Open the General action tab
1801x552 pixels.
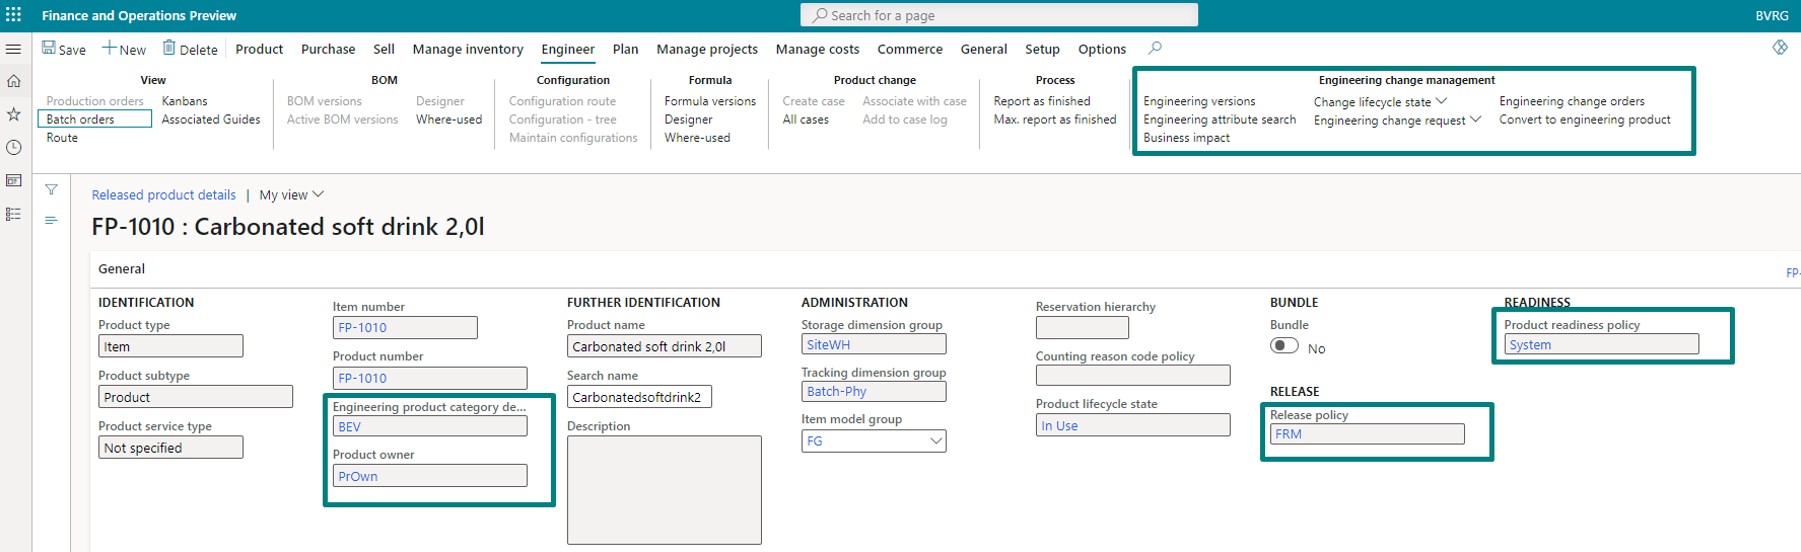click(984, 49)
